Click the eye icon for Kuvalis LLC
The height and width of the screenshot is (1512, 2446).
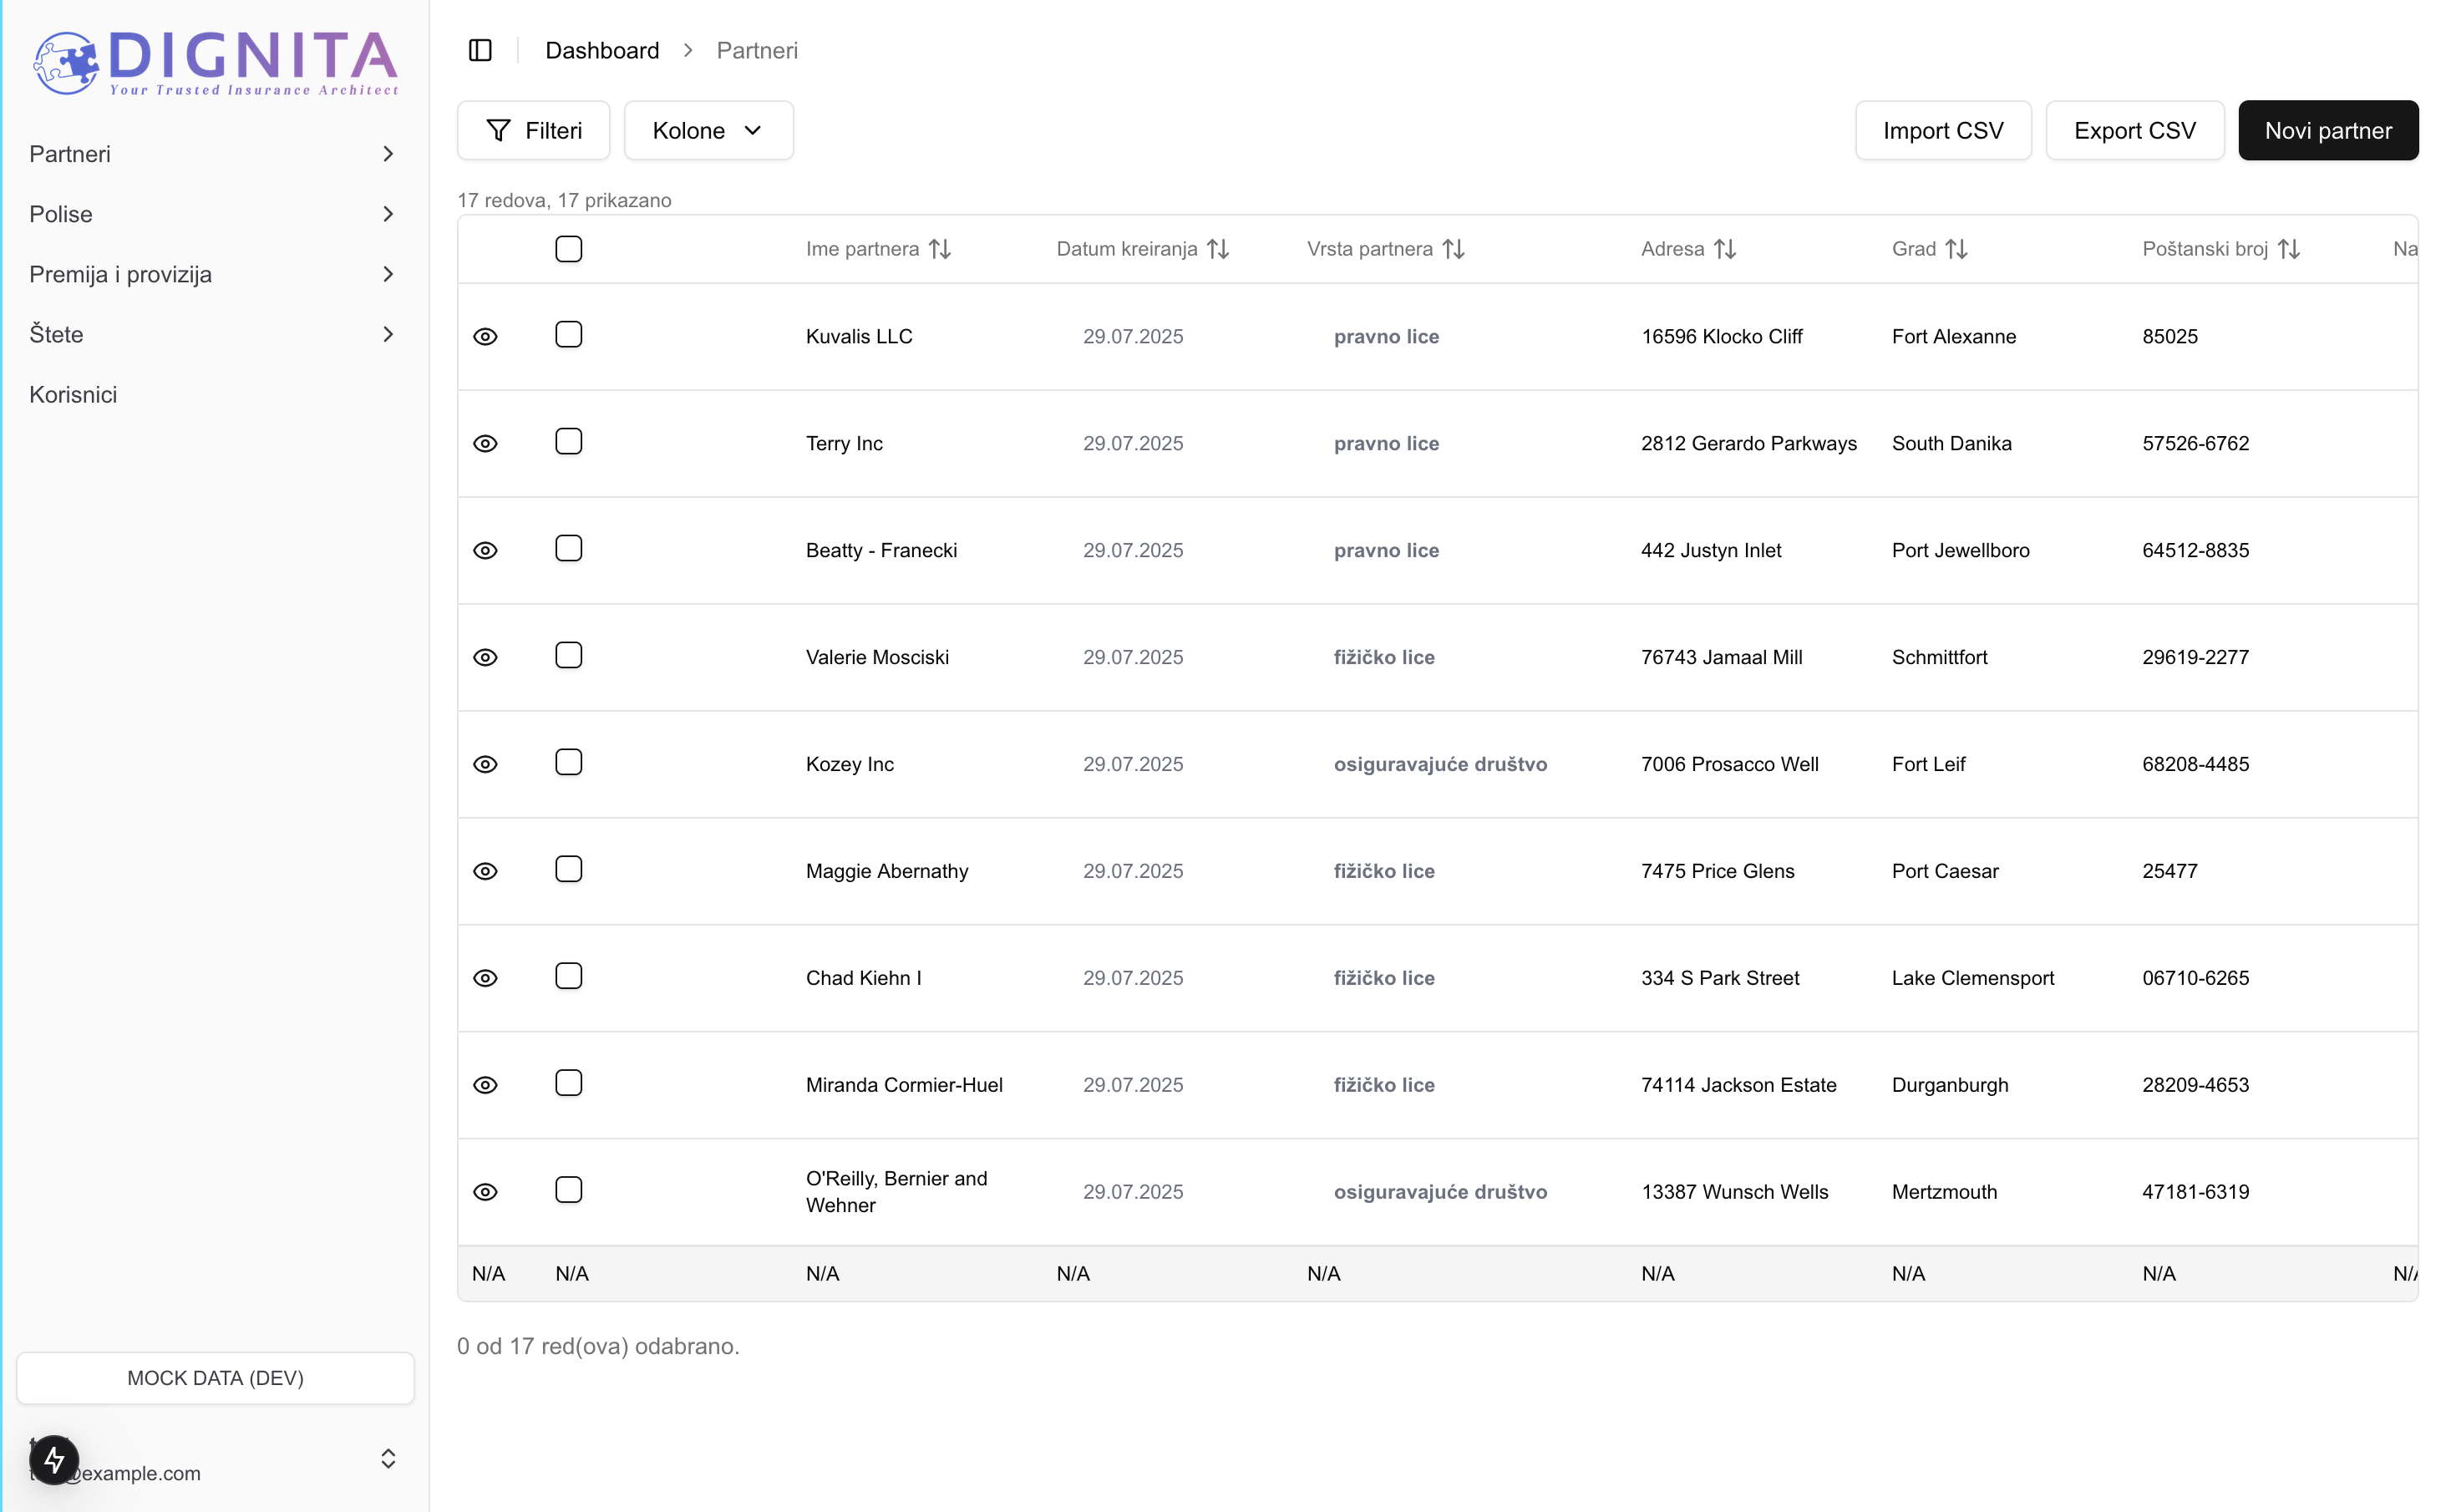click(x=485, y=337)
